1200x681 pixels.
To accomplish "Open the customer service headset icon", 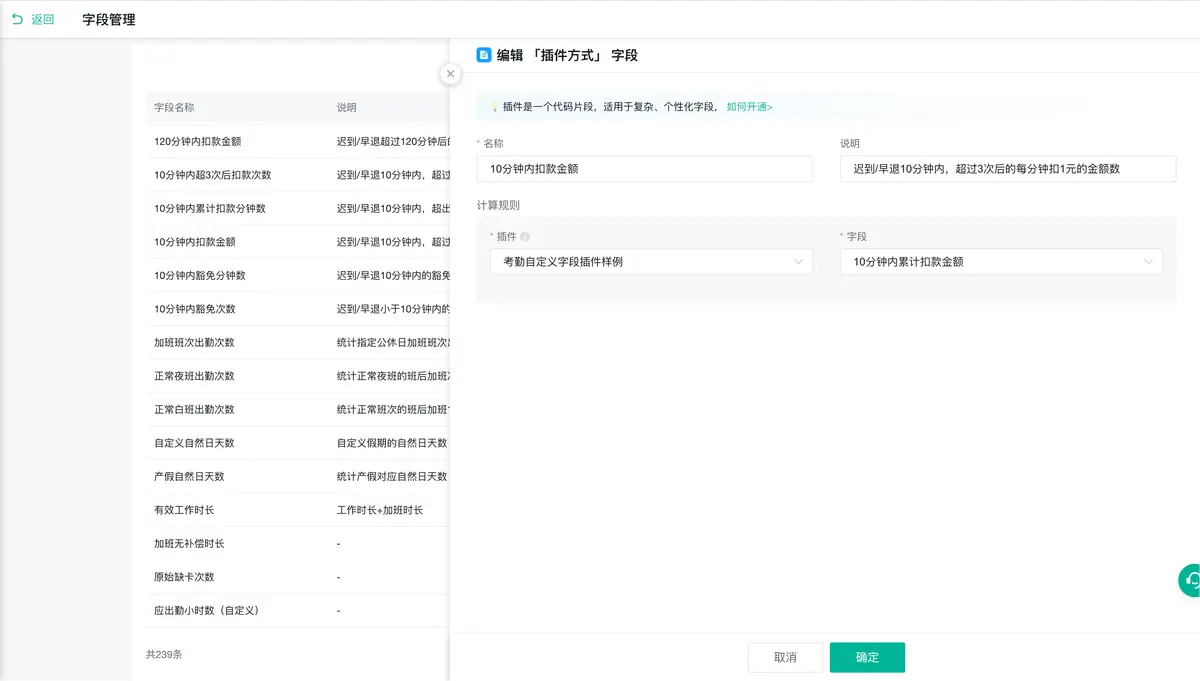I will [1190, 580].
